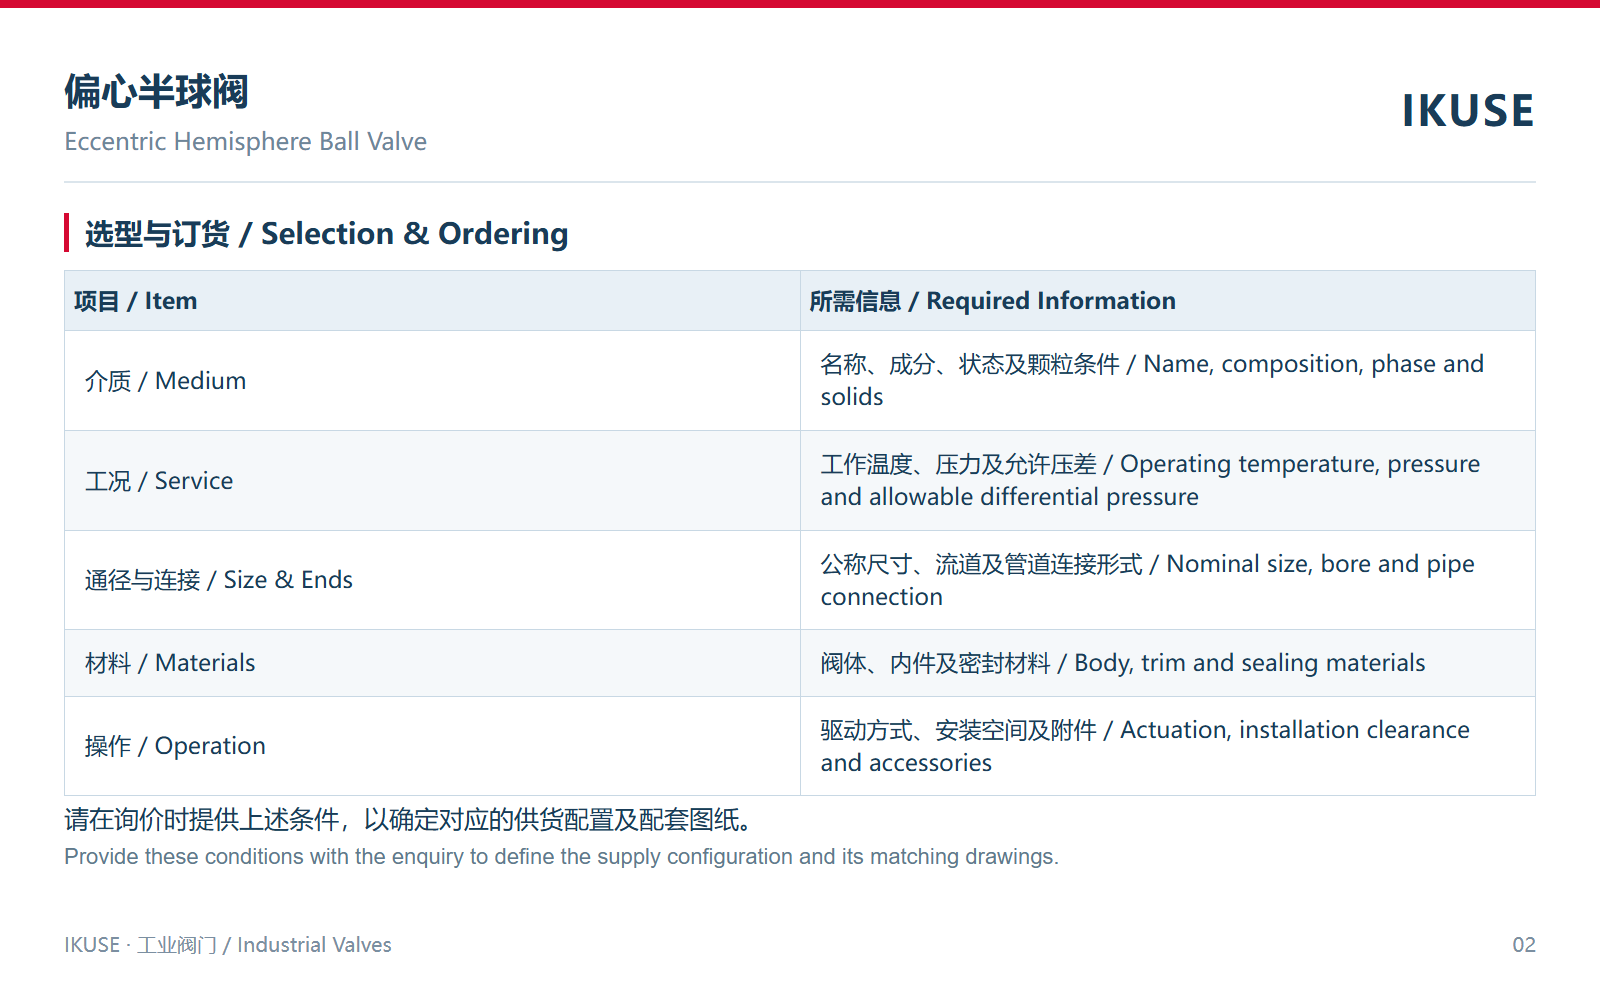
Task: Select the '介质 / Medium' table cell
Action: [x=432, y=381]
